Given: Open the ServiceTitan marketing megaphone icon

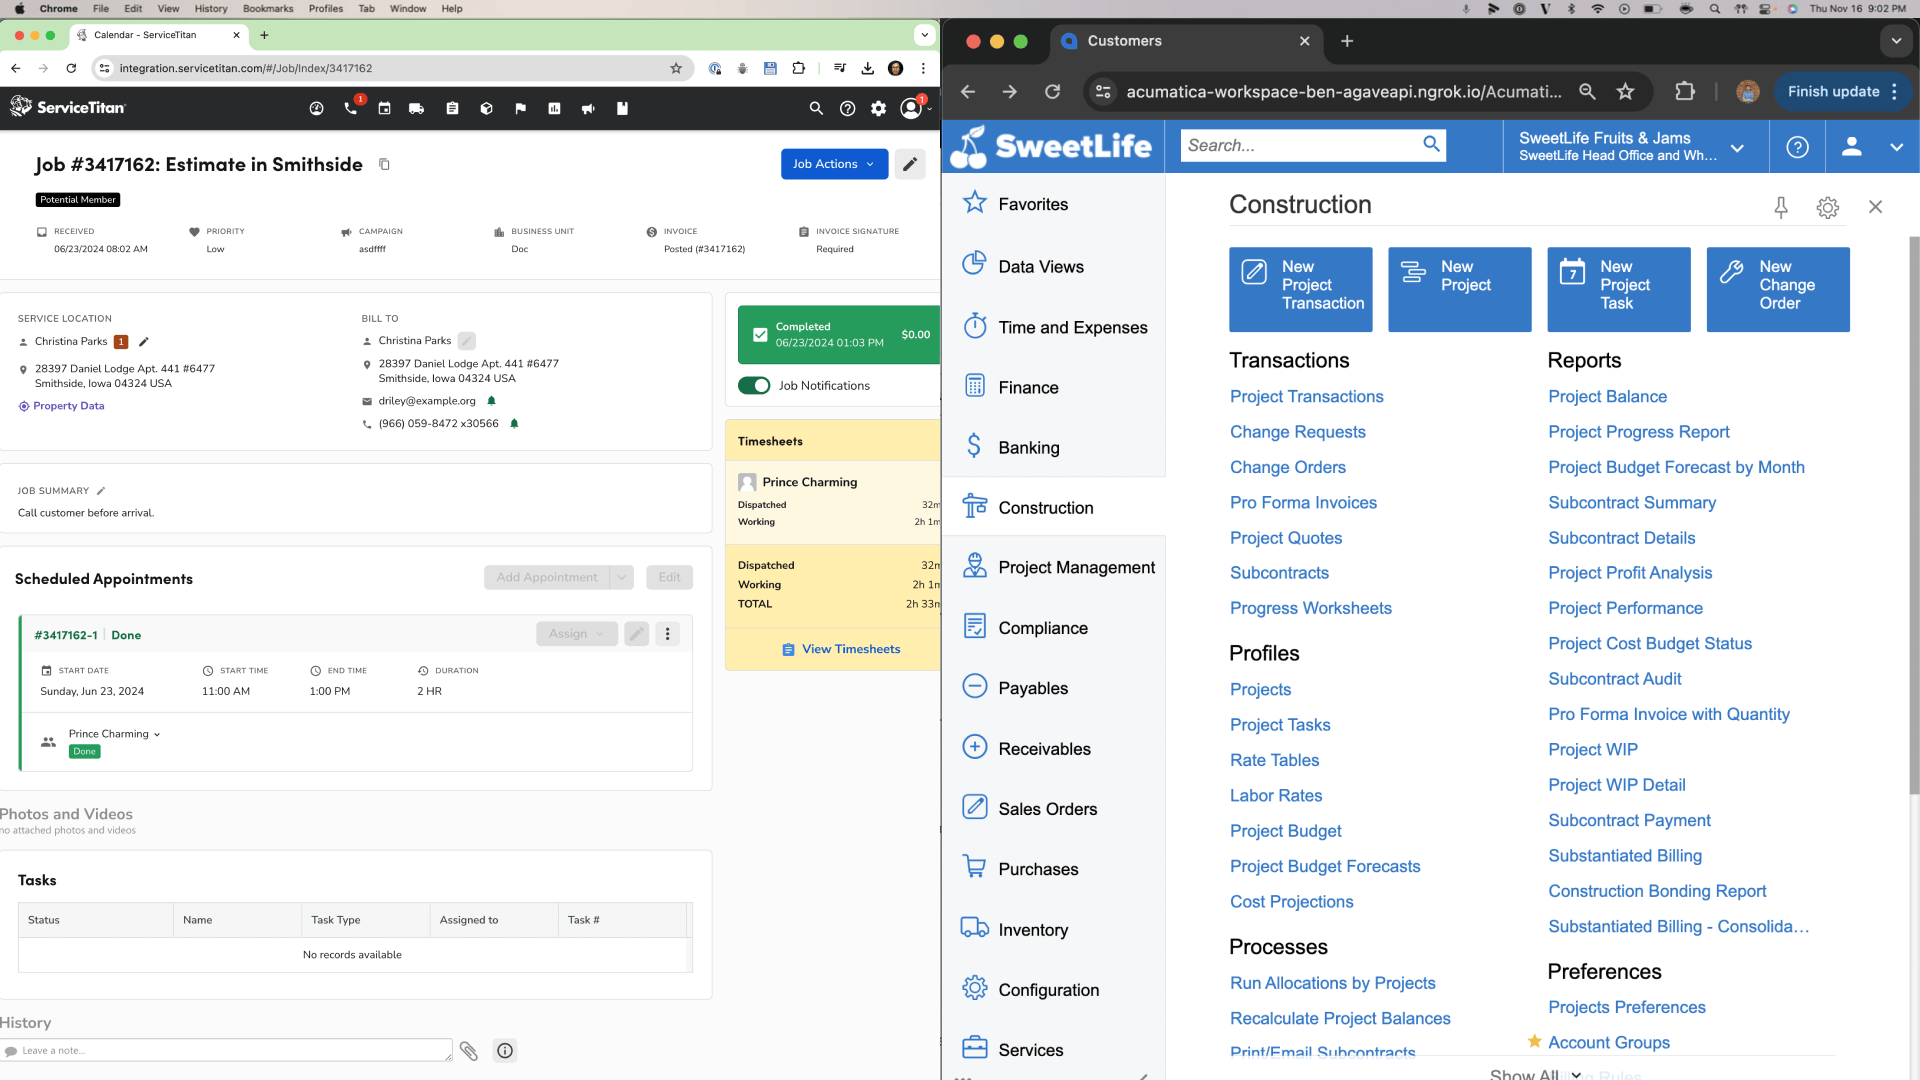Looking at the screenshot, I should (588, 108).
